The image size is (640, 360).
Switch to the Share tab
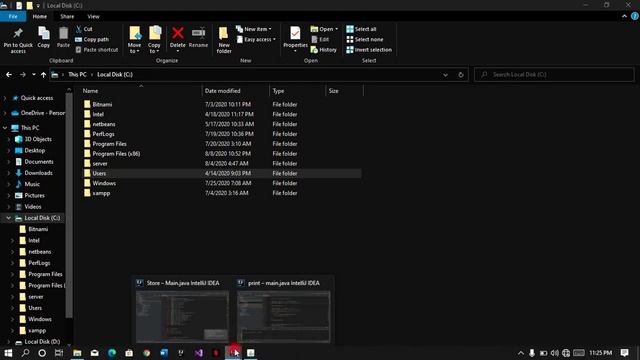(x=67, y=16)
